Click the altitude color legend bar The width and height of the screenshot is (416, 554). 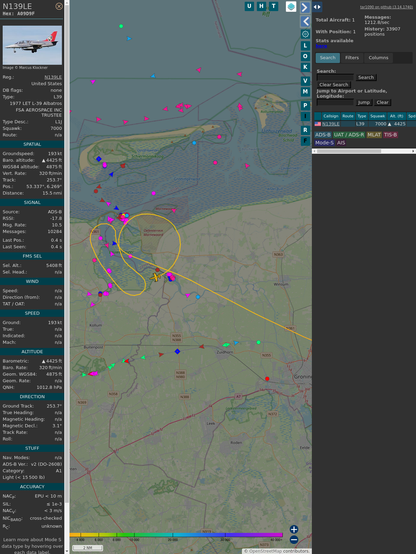[176, 535]
